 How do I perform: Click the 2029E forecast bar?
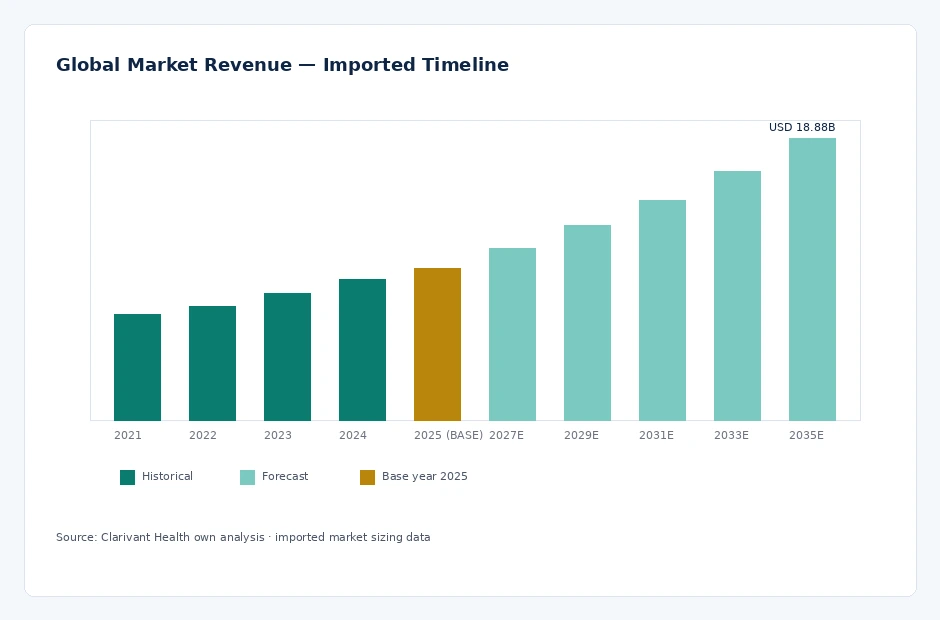(x=587, y=323)
